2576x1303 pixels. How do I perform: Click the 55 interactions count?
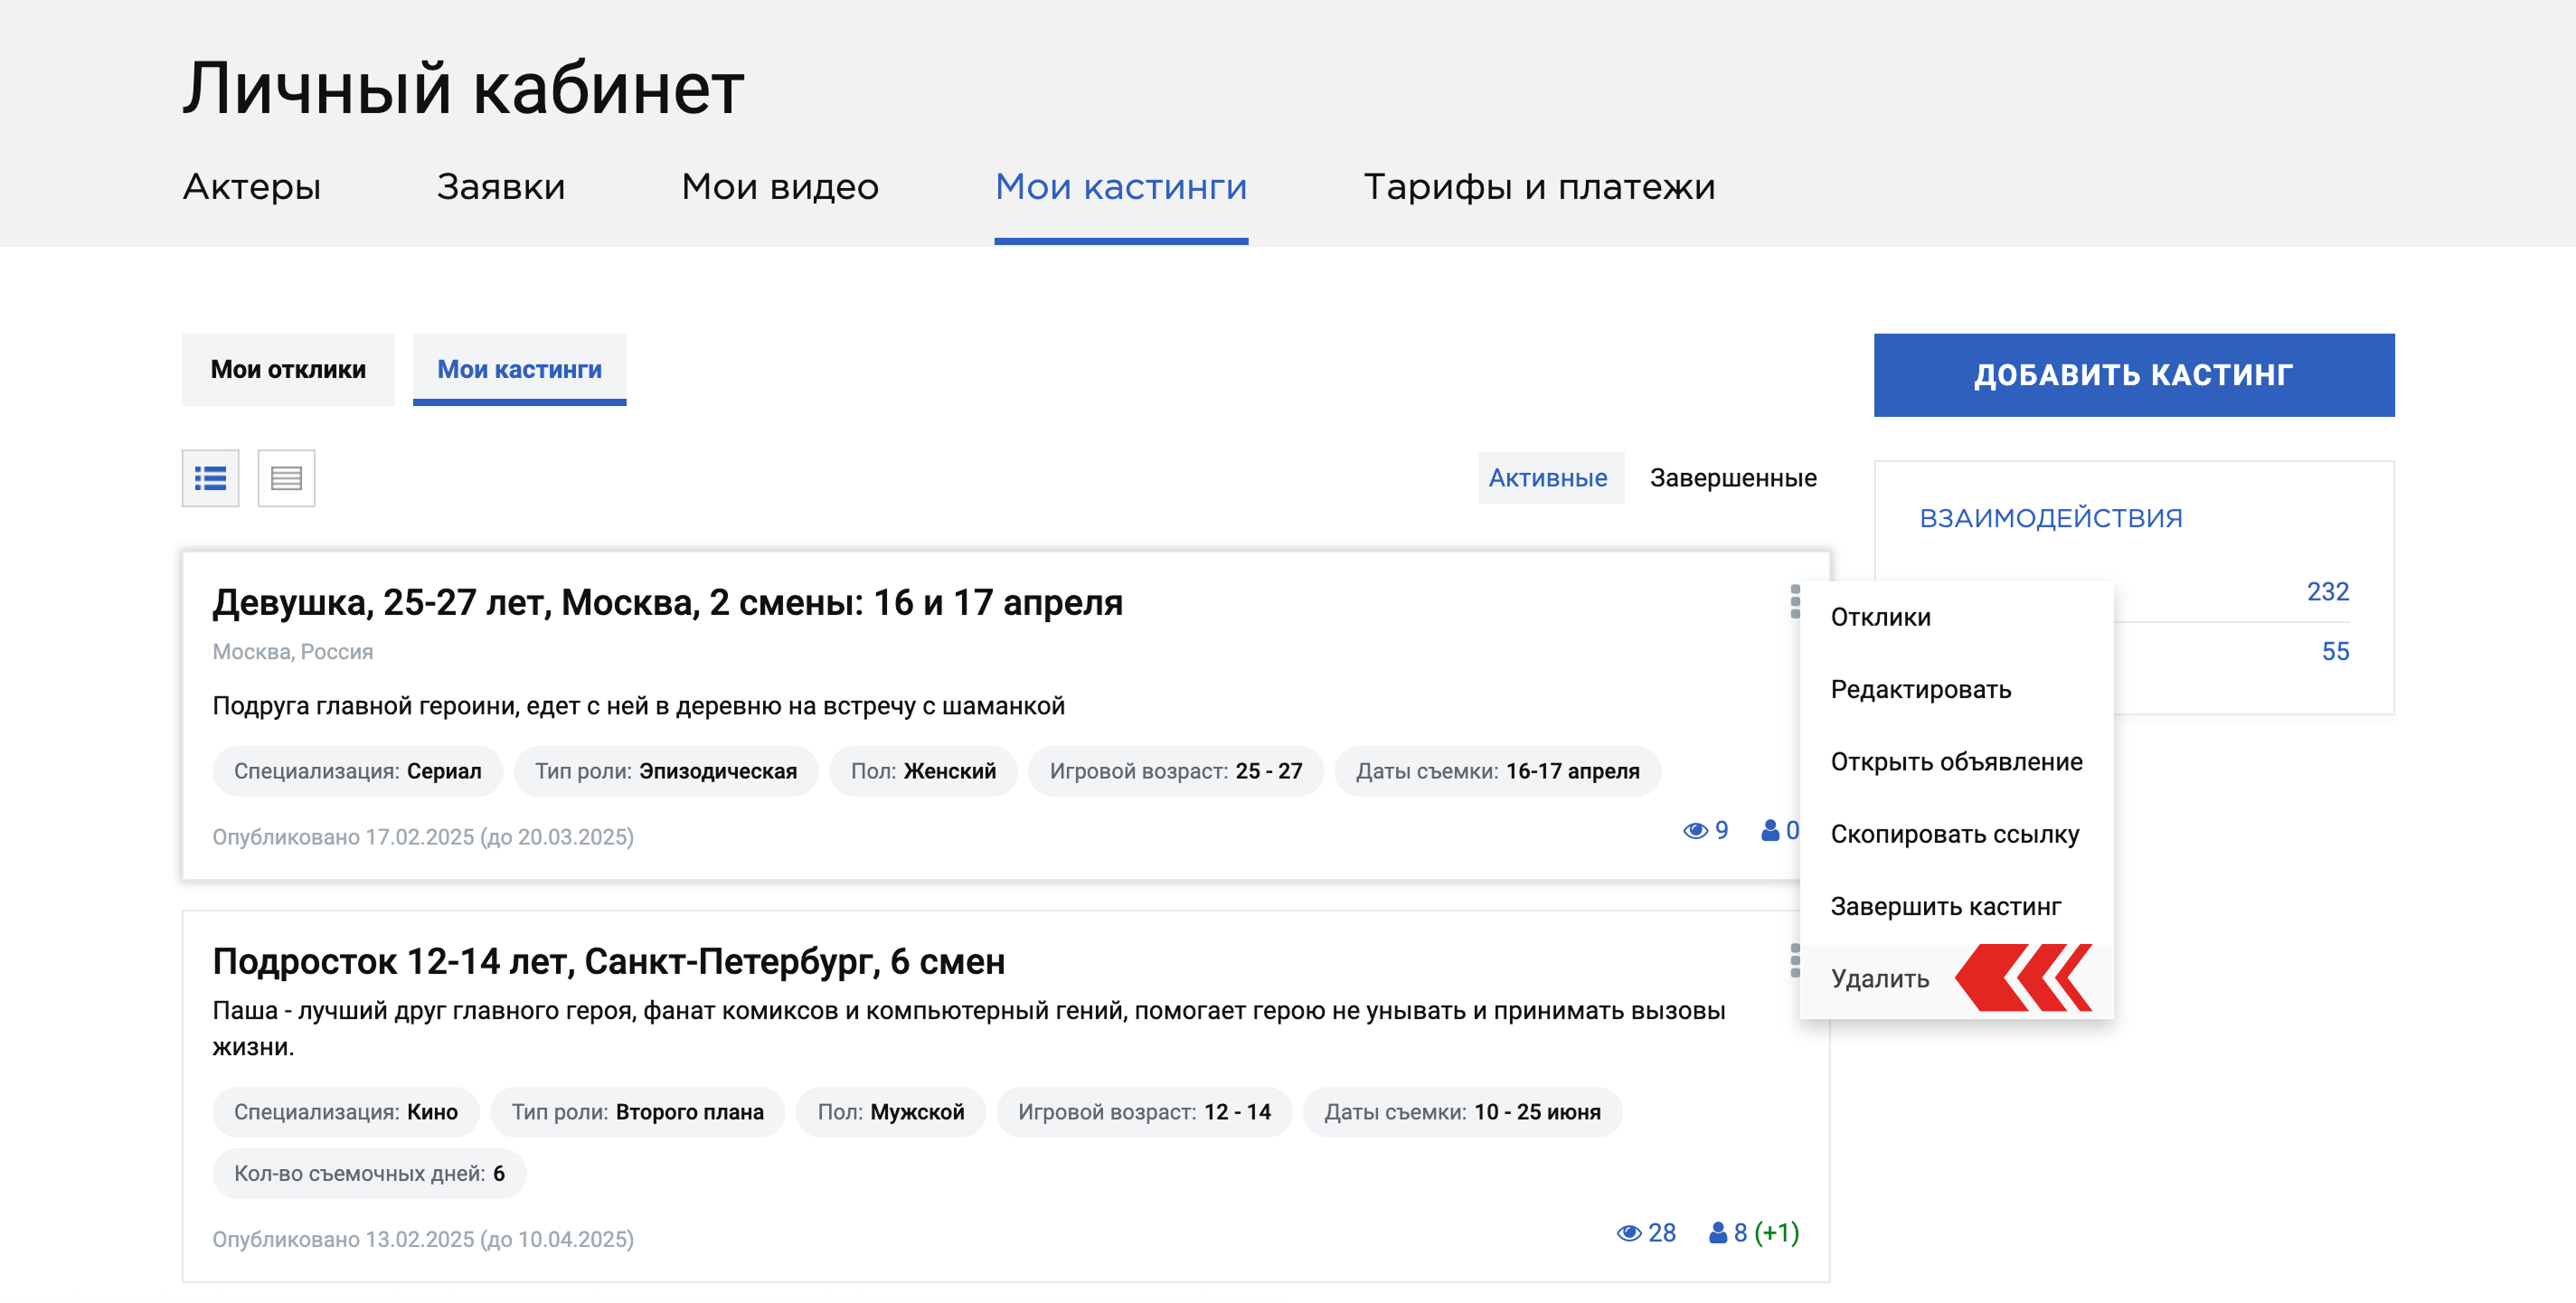[x=2335, y=652]
